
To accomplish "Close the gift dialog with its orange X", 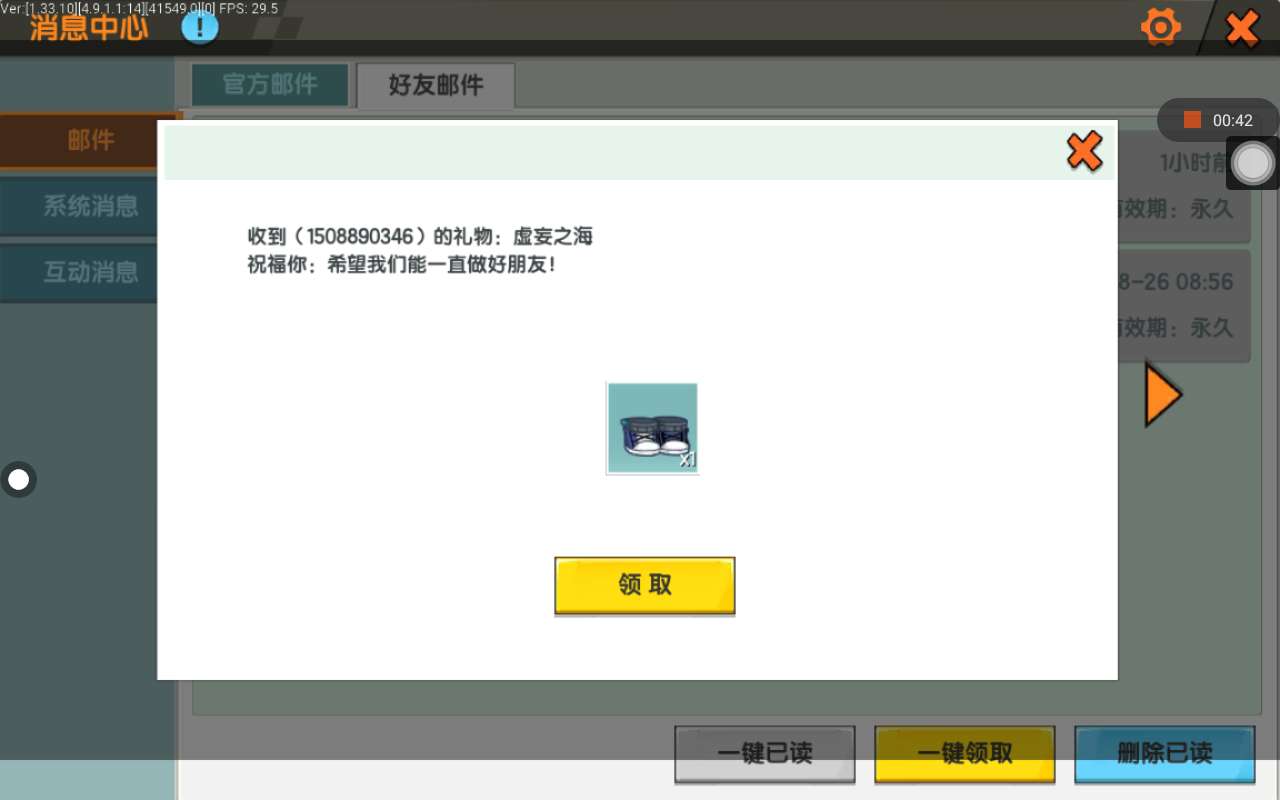I will pyautogui.click(x=1084, y=152).
